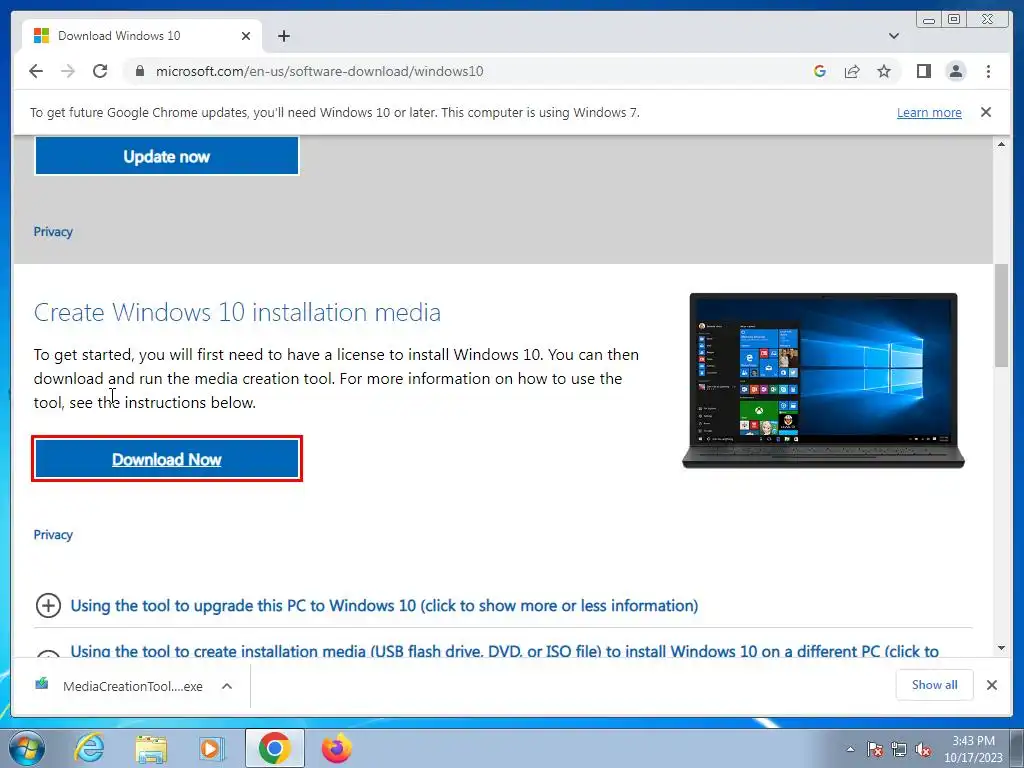Open the taskbar clock and date

pos(973,749)
